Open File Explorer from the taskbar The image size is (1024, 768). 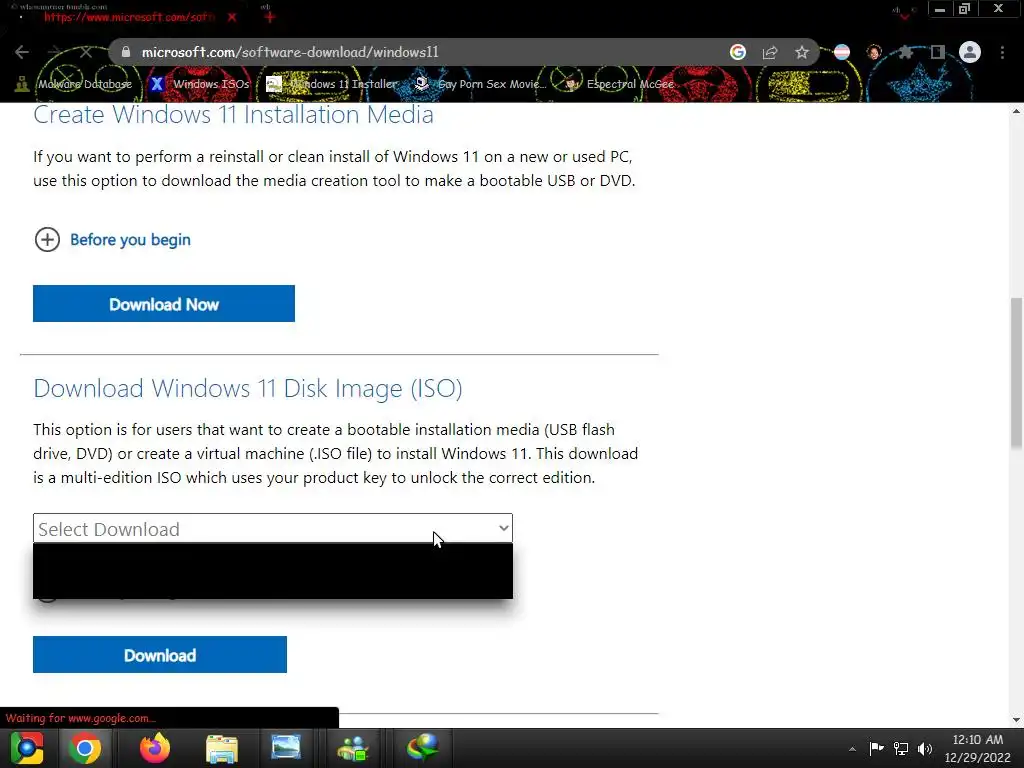pyautogui.click(x=222, y=748)
